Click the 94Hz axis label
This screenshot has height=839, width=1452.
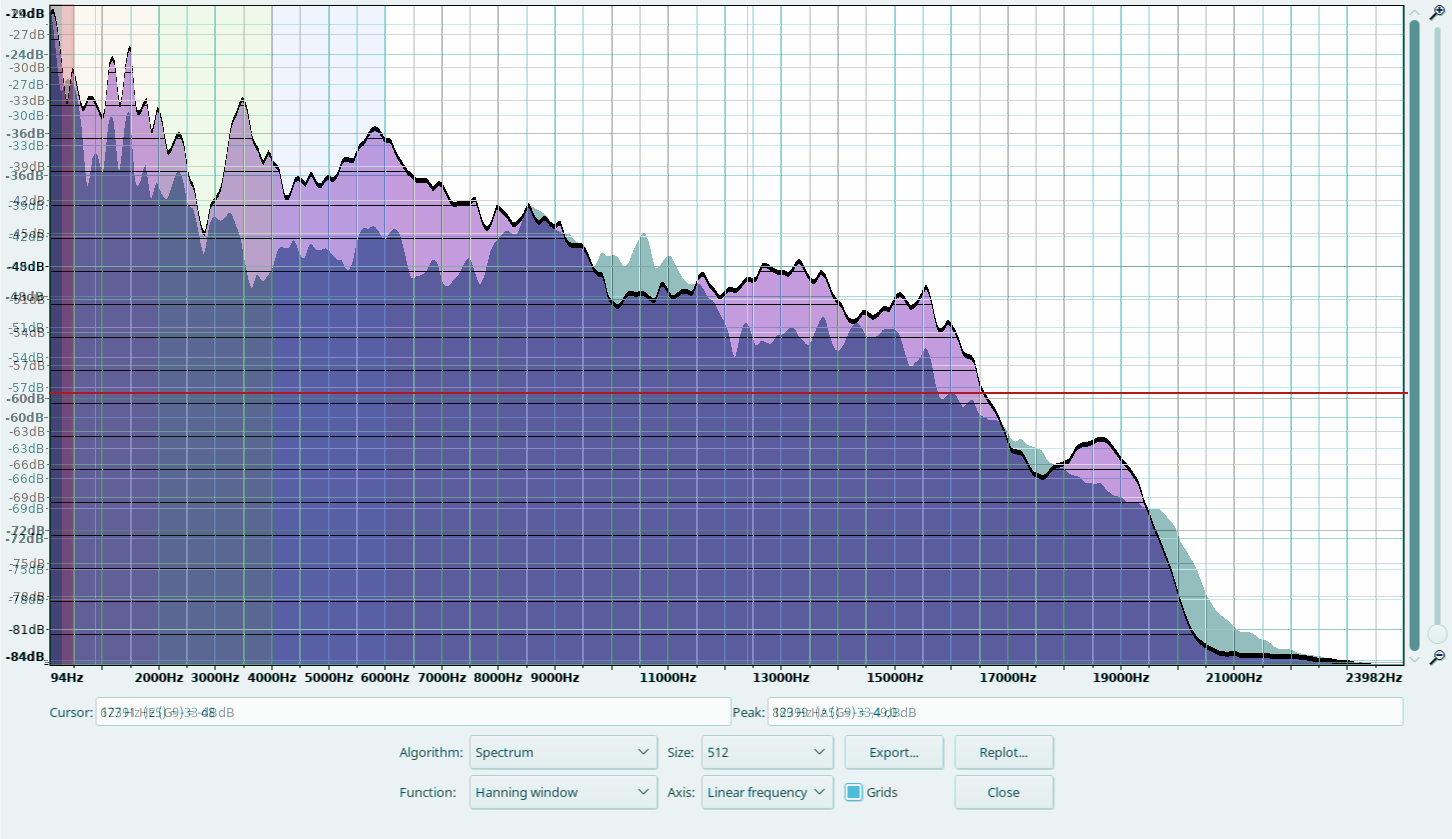[67, 677]
